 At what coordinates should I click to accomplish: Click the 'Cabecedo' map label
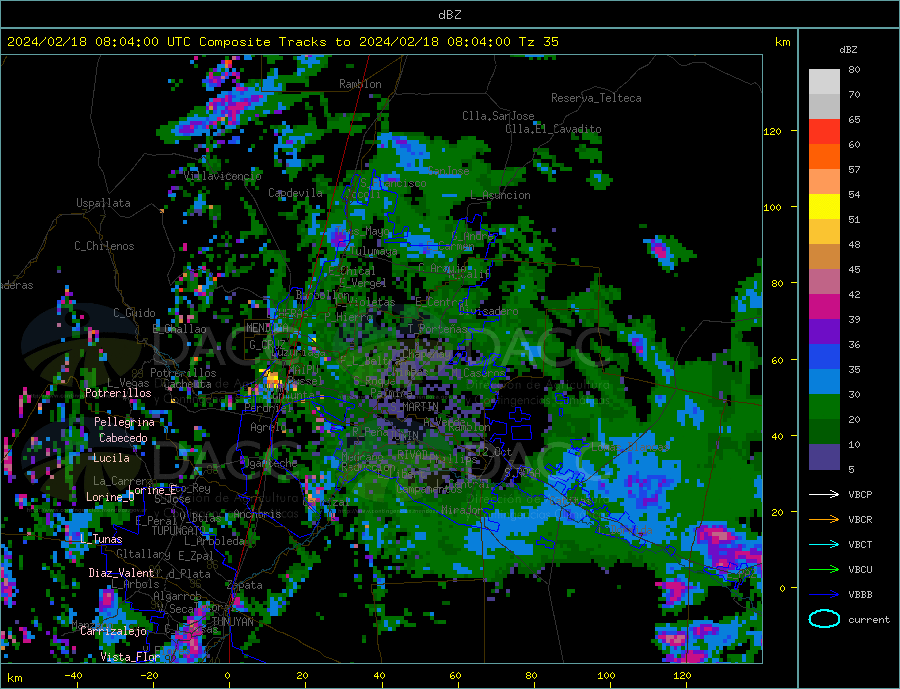(123, 438)
